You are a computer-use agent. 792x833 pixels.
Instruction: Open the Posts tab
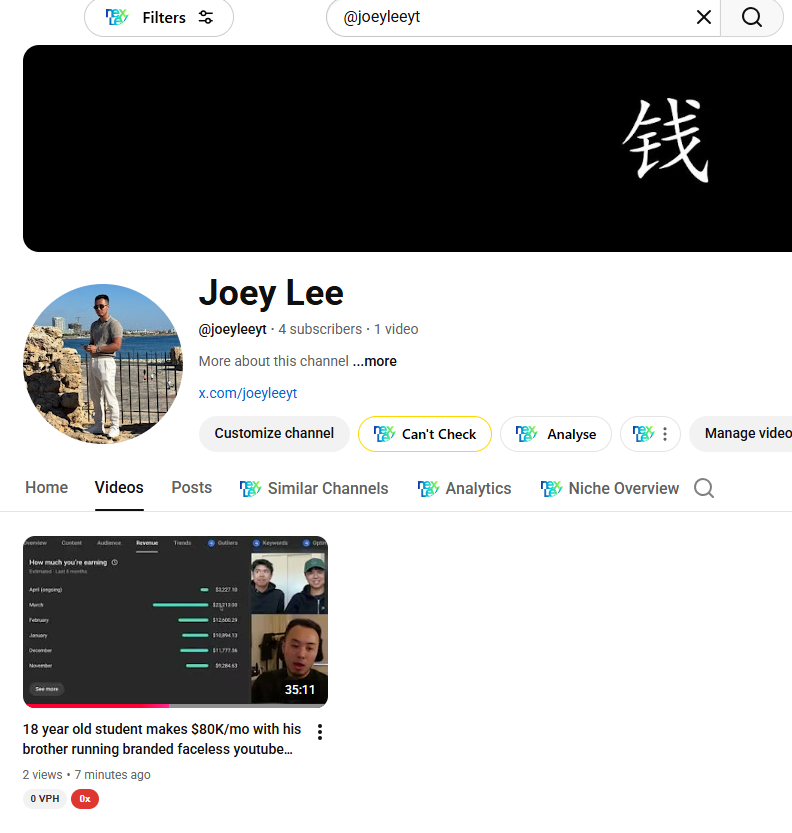pyautogui.click(x=192, y=488)
